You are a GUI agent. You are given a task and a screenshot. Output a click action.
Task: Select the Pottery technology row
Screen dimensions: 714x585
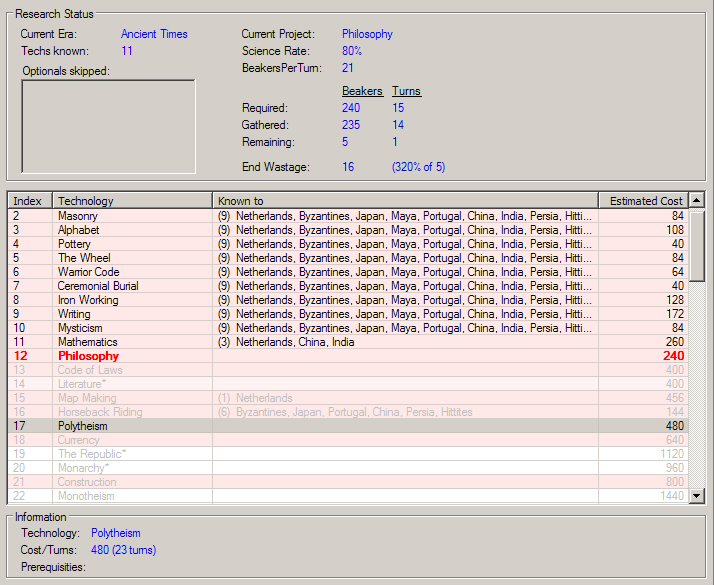[x=348, y=244]
